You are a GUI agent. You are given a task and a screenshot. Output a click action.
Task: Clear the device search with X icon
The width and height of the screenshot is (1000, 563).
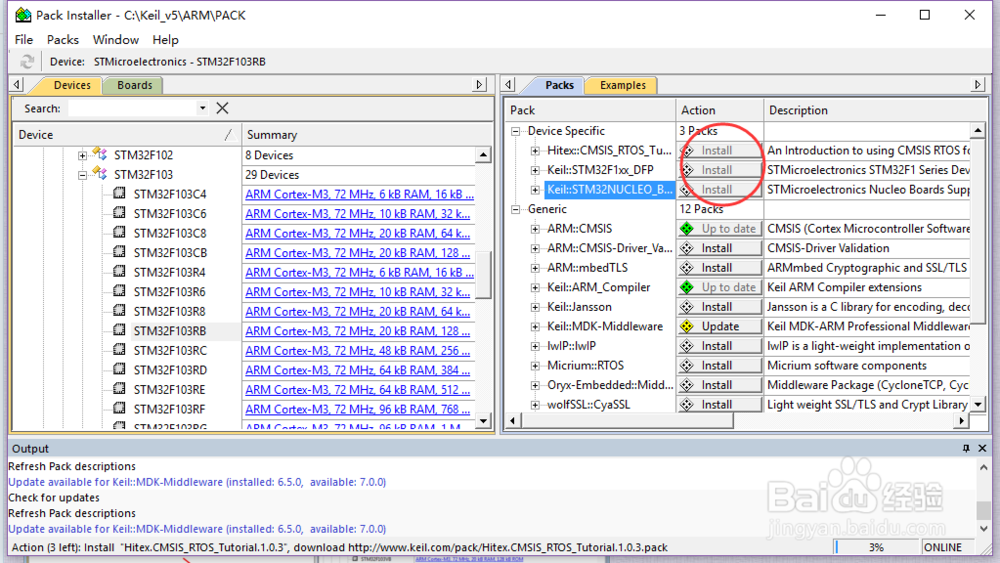[x=222, y=108]
